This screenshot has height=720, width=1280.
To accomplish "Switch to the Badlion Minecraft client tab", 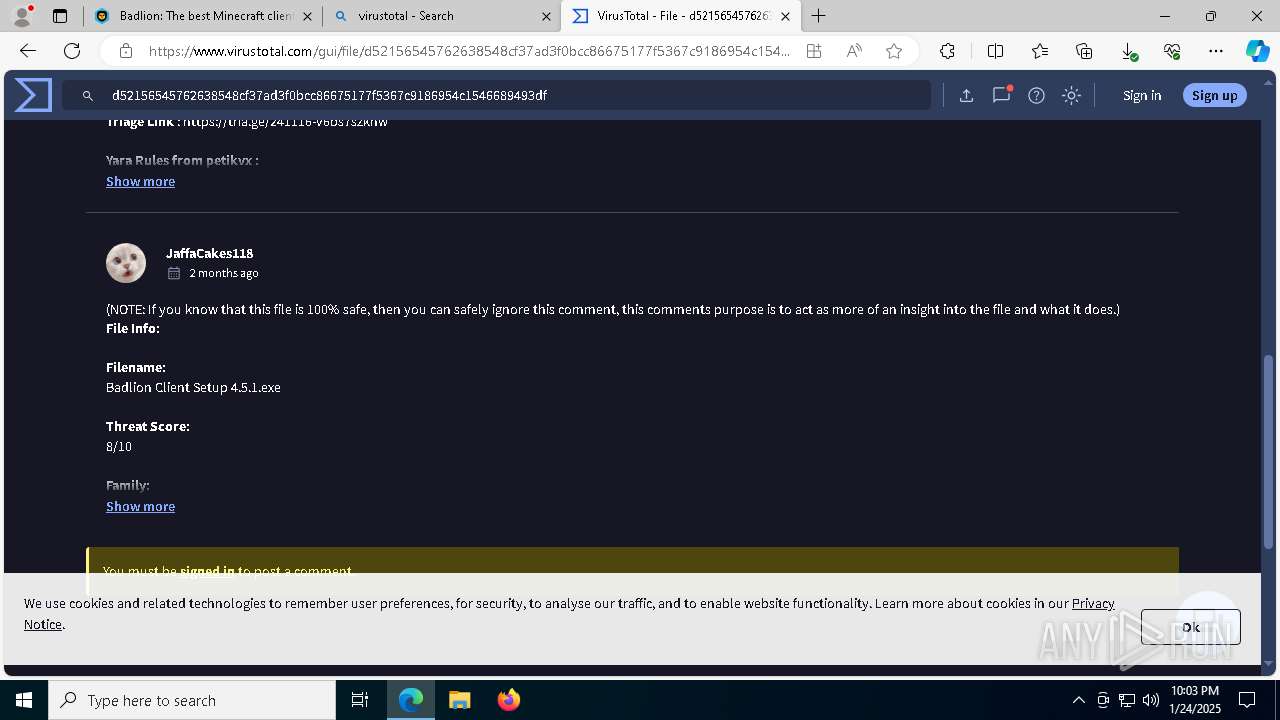I will (x=202, y=16).
